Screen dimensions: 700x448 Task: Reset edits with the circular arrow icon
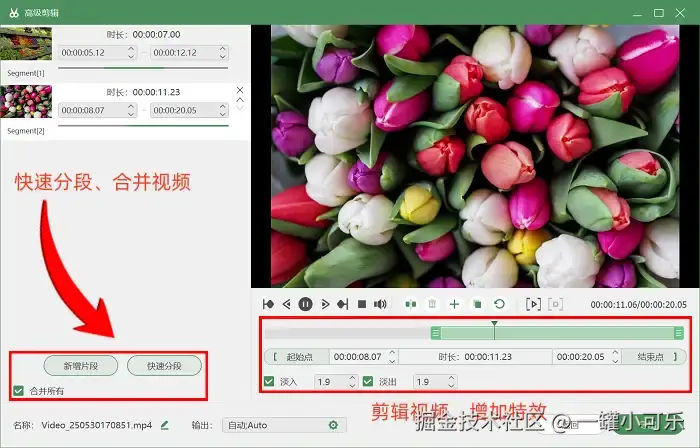click(x=500, y=304)
